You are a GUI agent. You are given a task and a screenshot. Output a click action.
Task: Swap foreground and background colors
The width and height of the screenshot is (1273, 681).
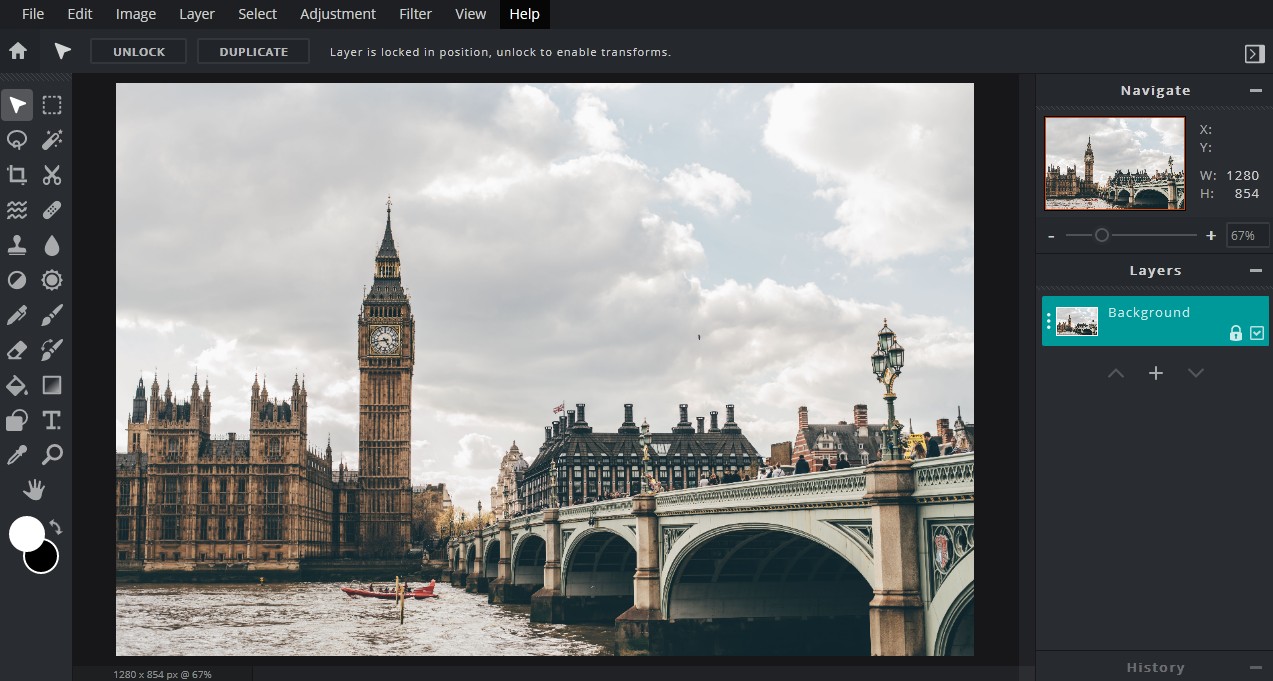pyautogui.click(x=56, y=527)
